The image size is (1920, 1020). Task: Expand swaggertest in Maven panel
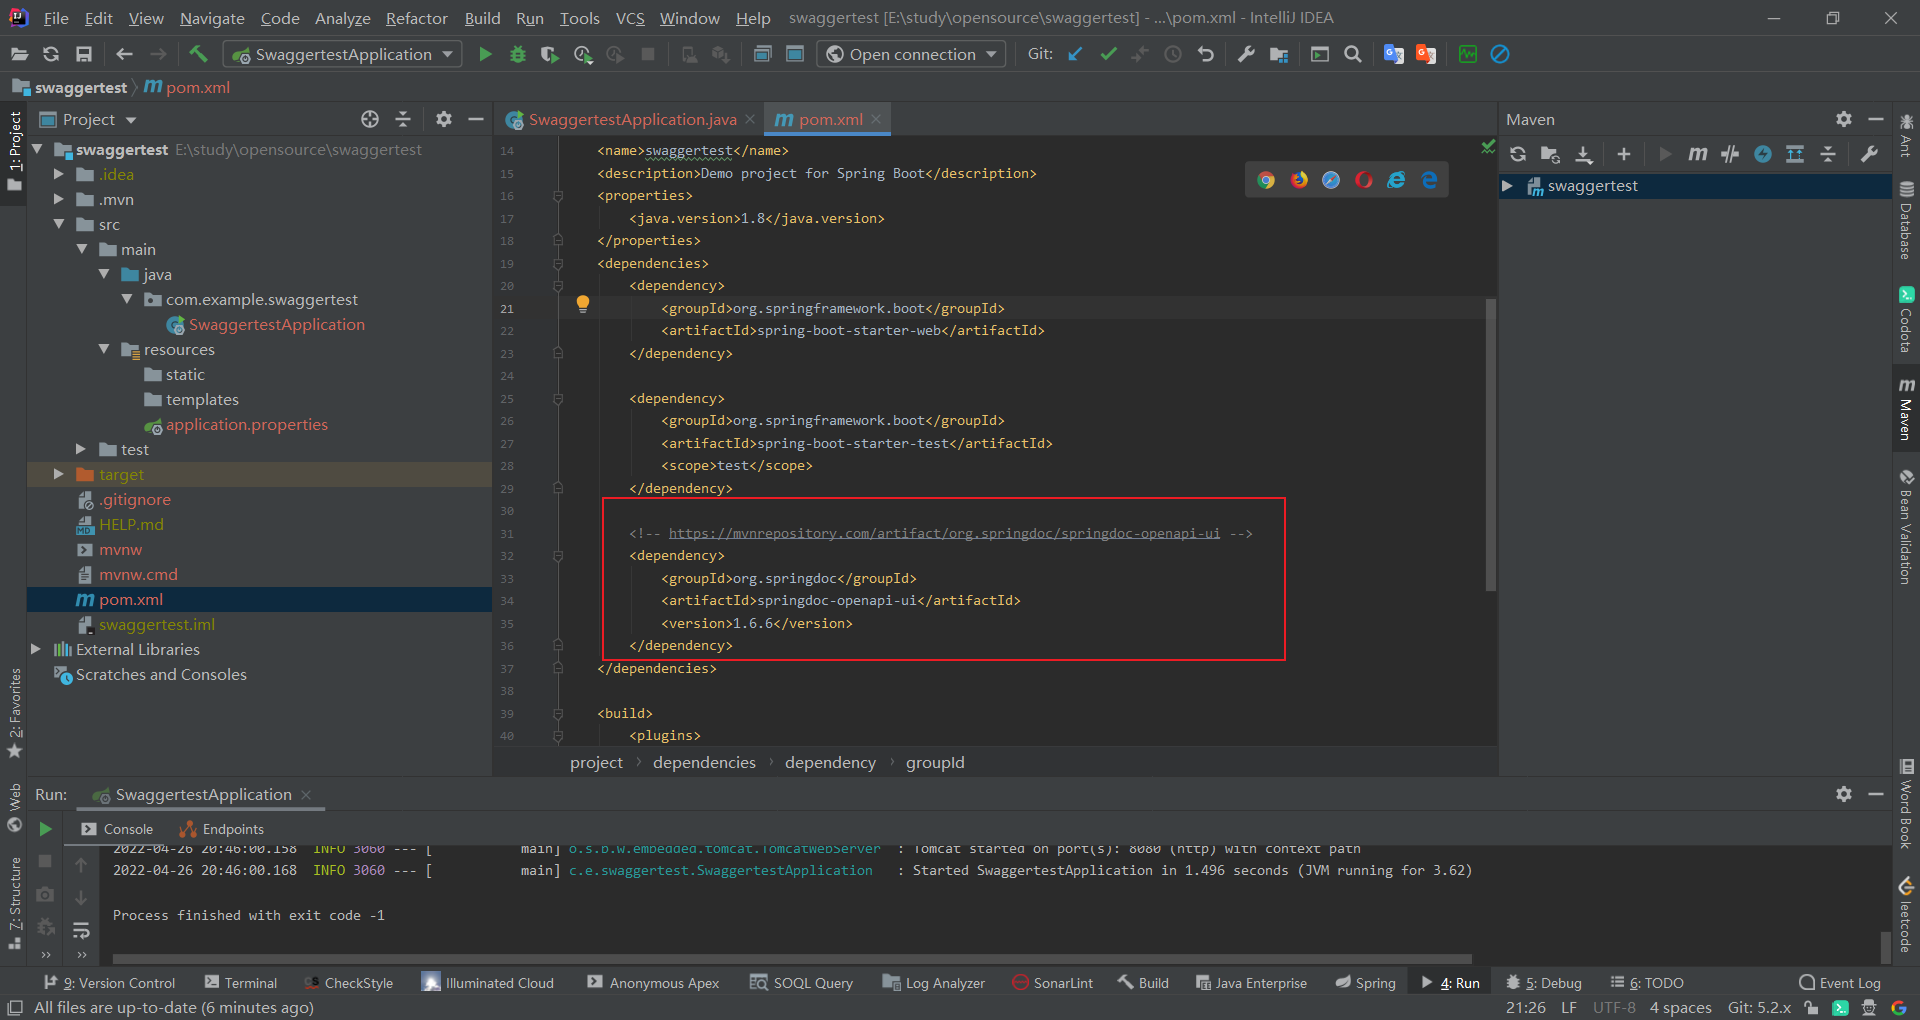pyautogui.click(x=1507, y=186)
